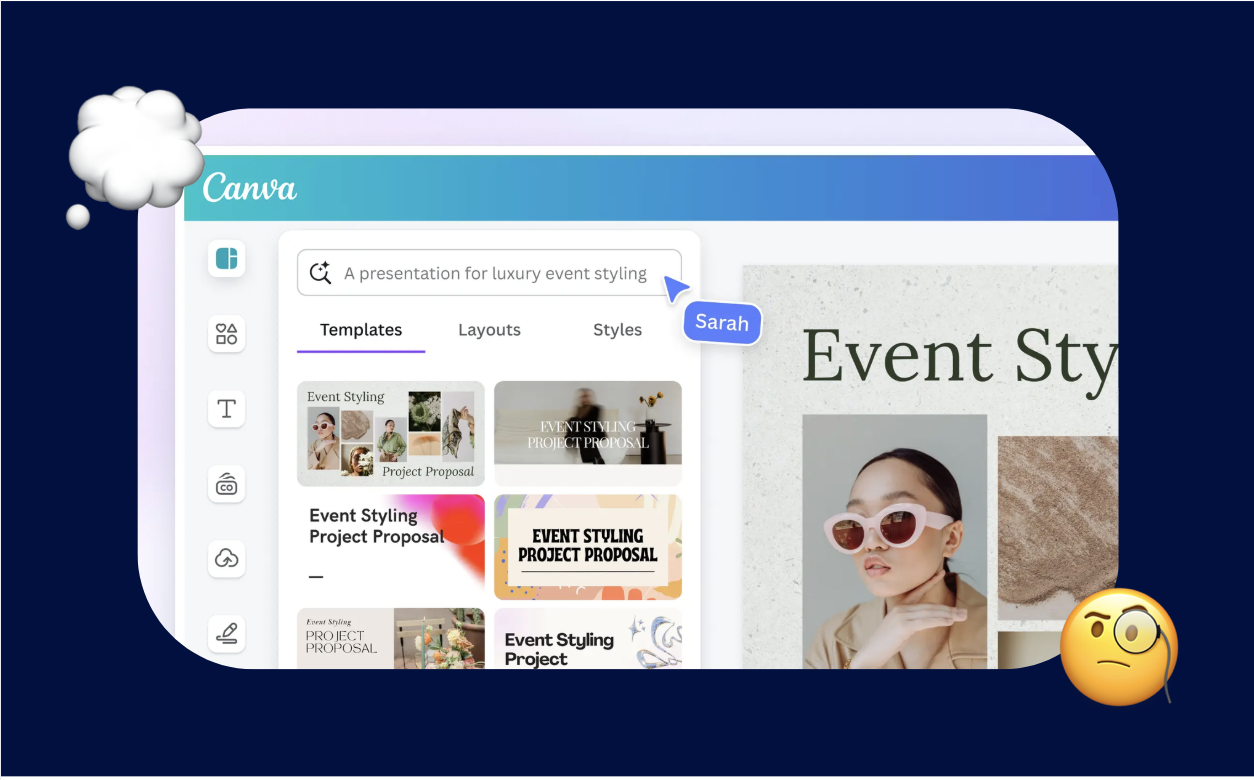
Task: Select the sunglasses woman photo on canvas
Action: (894, 540)
